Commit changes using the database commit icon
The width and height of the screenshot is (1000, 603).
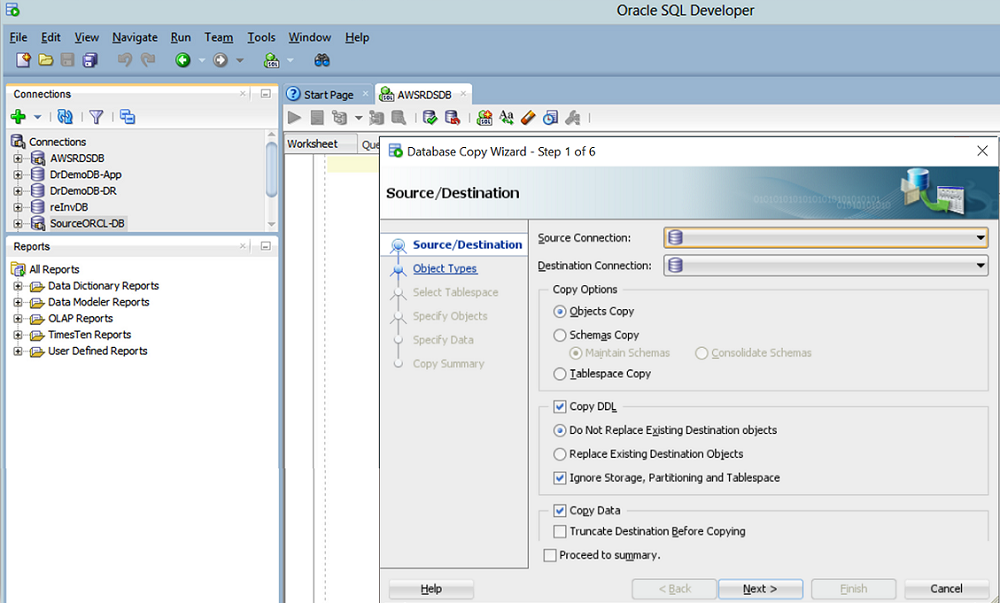(430, 117)
